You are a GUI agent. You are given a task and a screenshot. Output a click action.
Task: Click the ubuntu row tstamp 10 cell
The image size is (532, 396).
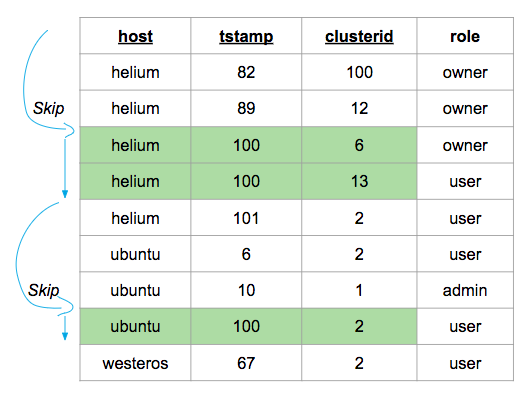pos(246,290)
